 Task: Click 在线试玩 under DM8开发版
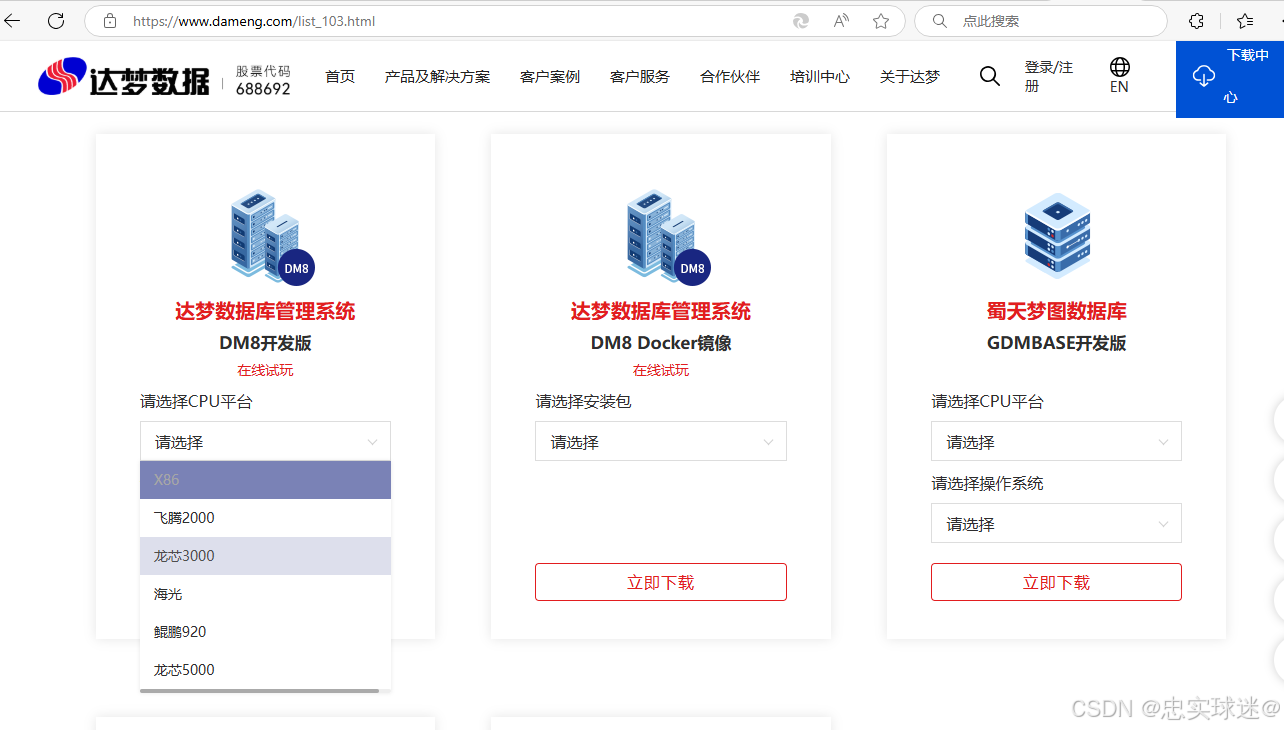tap(265, 370)
